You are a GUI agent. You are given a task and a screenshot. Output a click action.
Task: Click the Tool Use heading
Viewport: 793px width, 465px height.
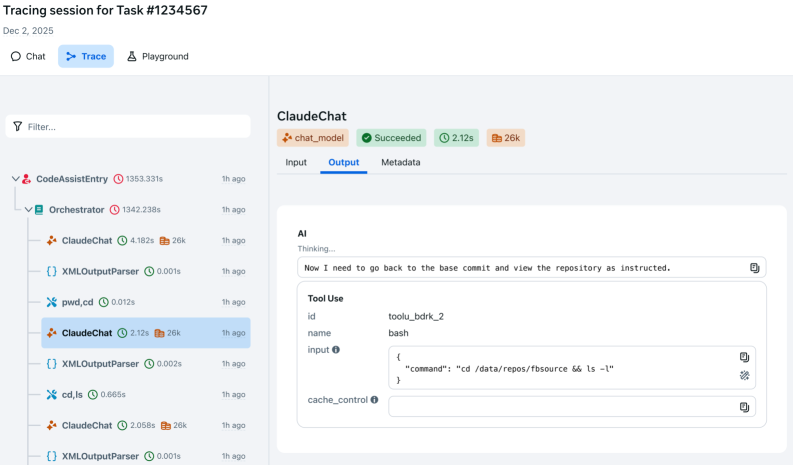coord(325,299)
